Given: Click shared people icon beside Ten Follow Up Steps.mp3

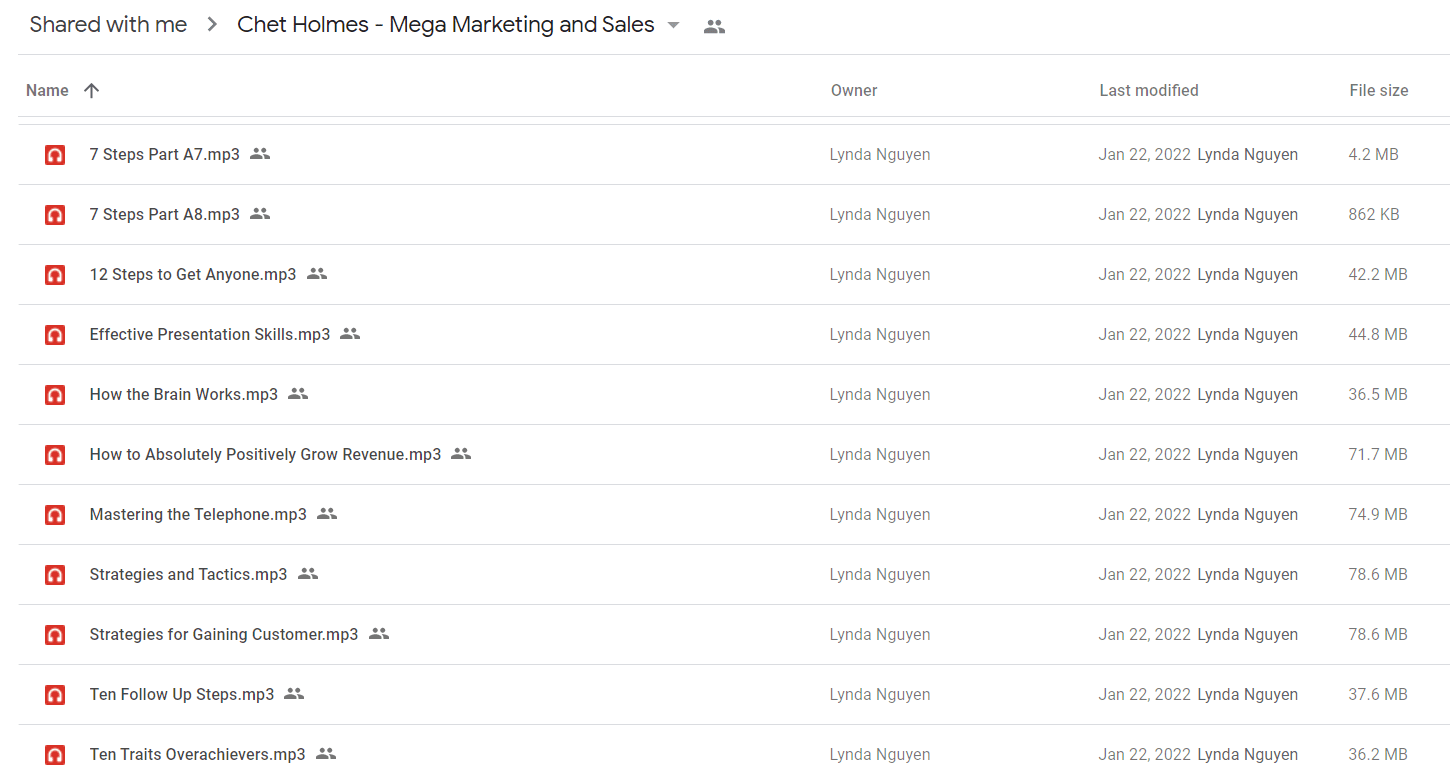Looking at the screenshot, I should [x=294, y=694].
